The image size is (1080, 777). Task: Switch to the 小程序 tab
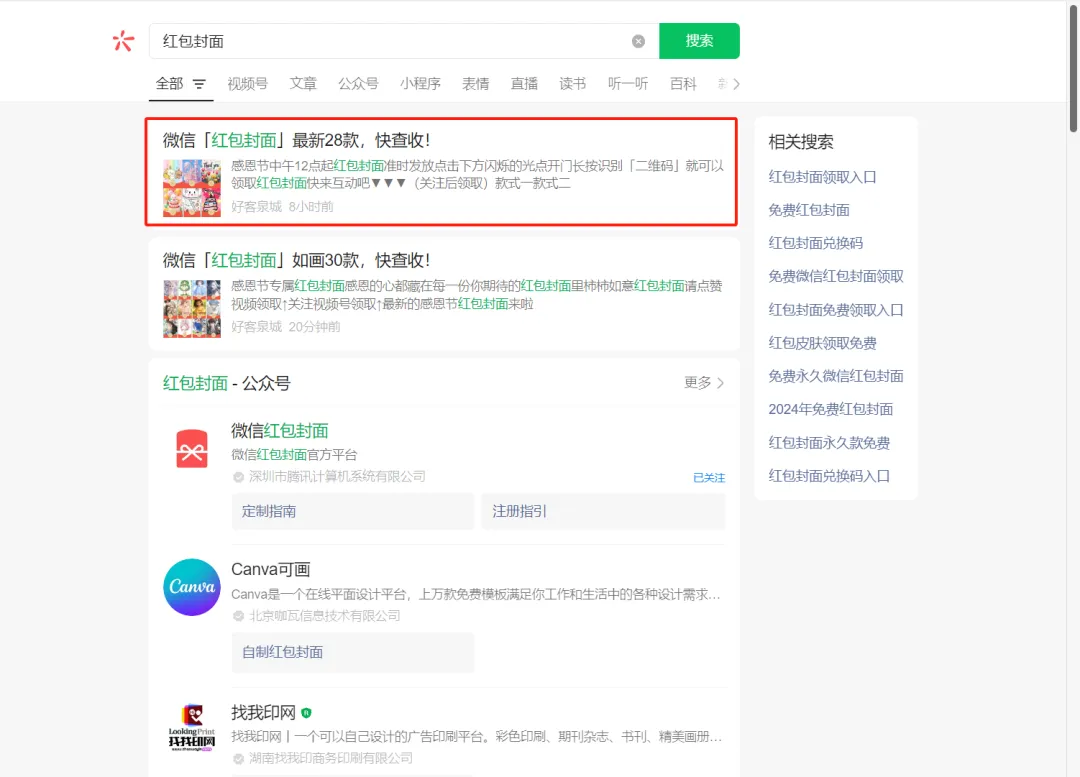(420, 84)
